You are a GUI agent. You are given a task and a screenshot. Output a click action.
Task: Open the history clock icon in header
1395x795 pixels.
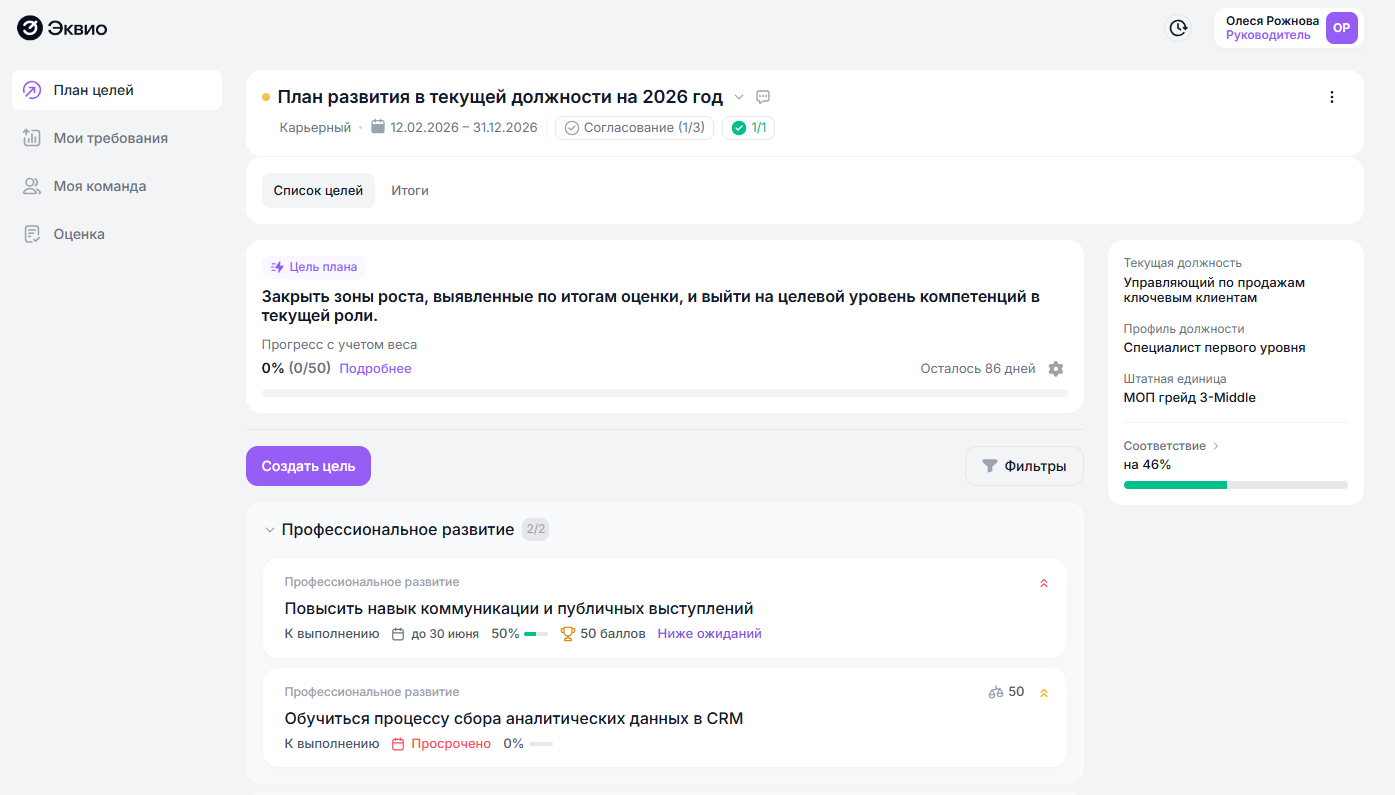pos(1179,28)
